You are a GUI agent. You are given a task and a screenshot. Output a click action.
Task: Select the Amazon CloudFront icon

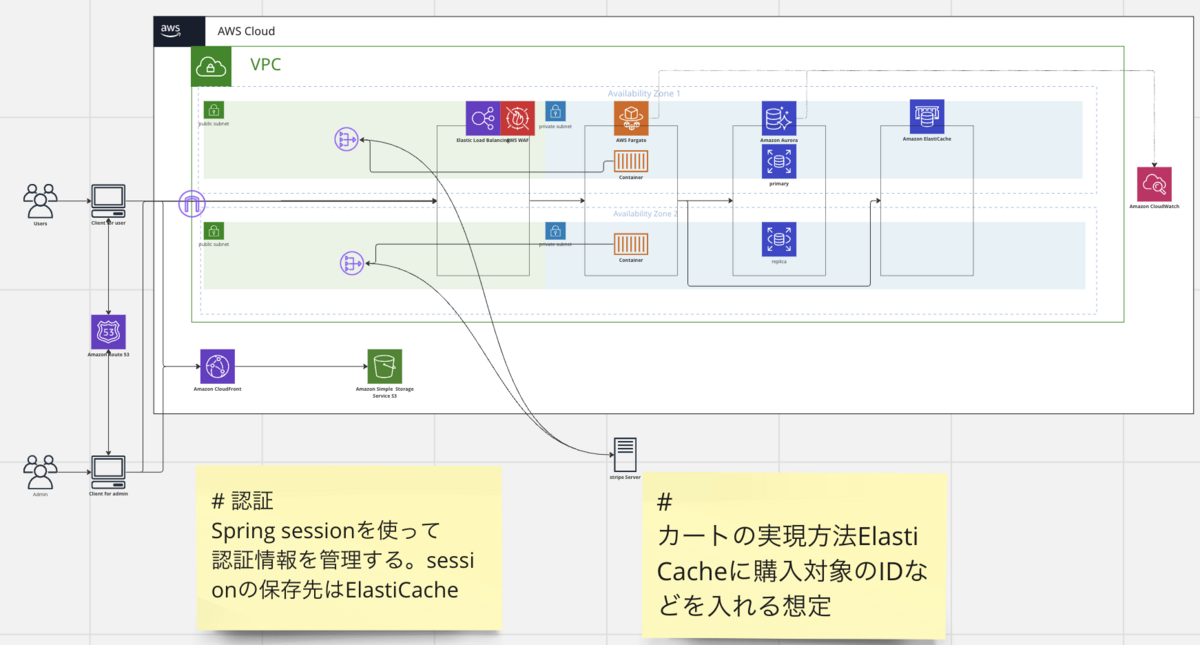(x=217, y=366)
